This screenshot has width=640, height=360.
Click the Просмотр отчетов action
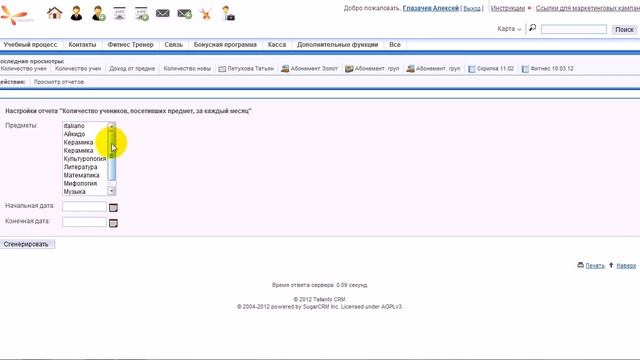59,82
